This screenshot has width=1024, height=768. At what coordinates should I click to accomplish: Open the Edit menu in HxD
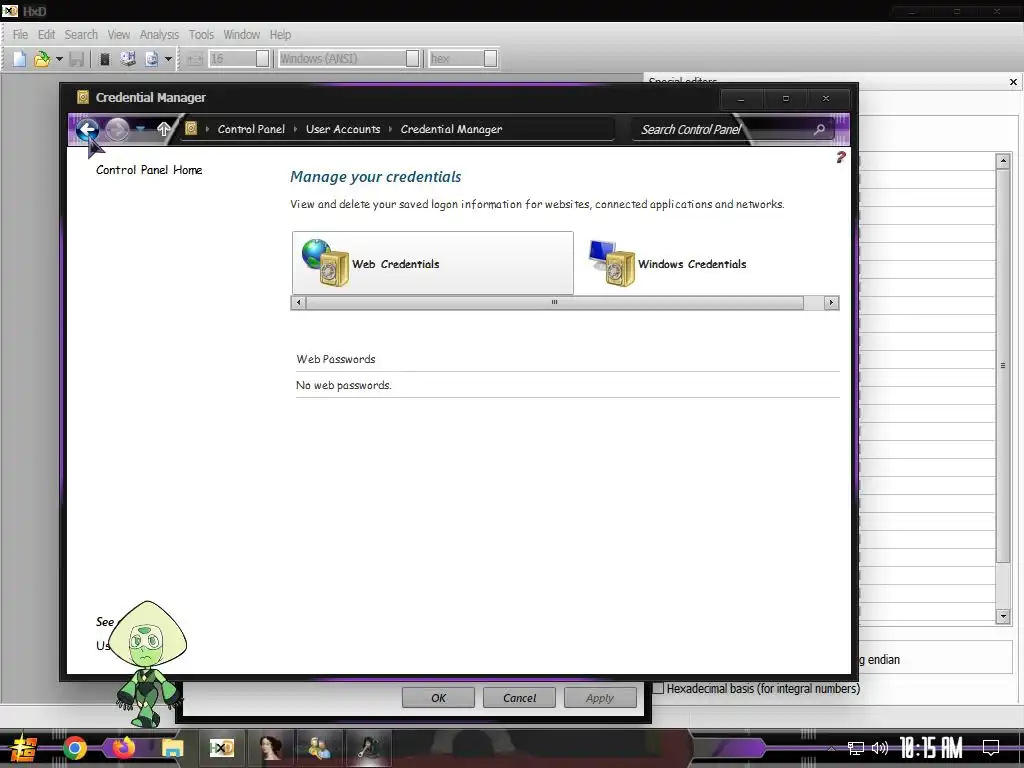coord(46,35)
